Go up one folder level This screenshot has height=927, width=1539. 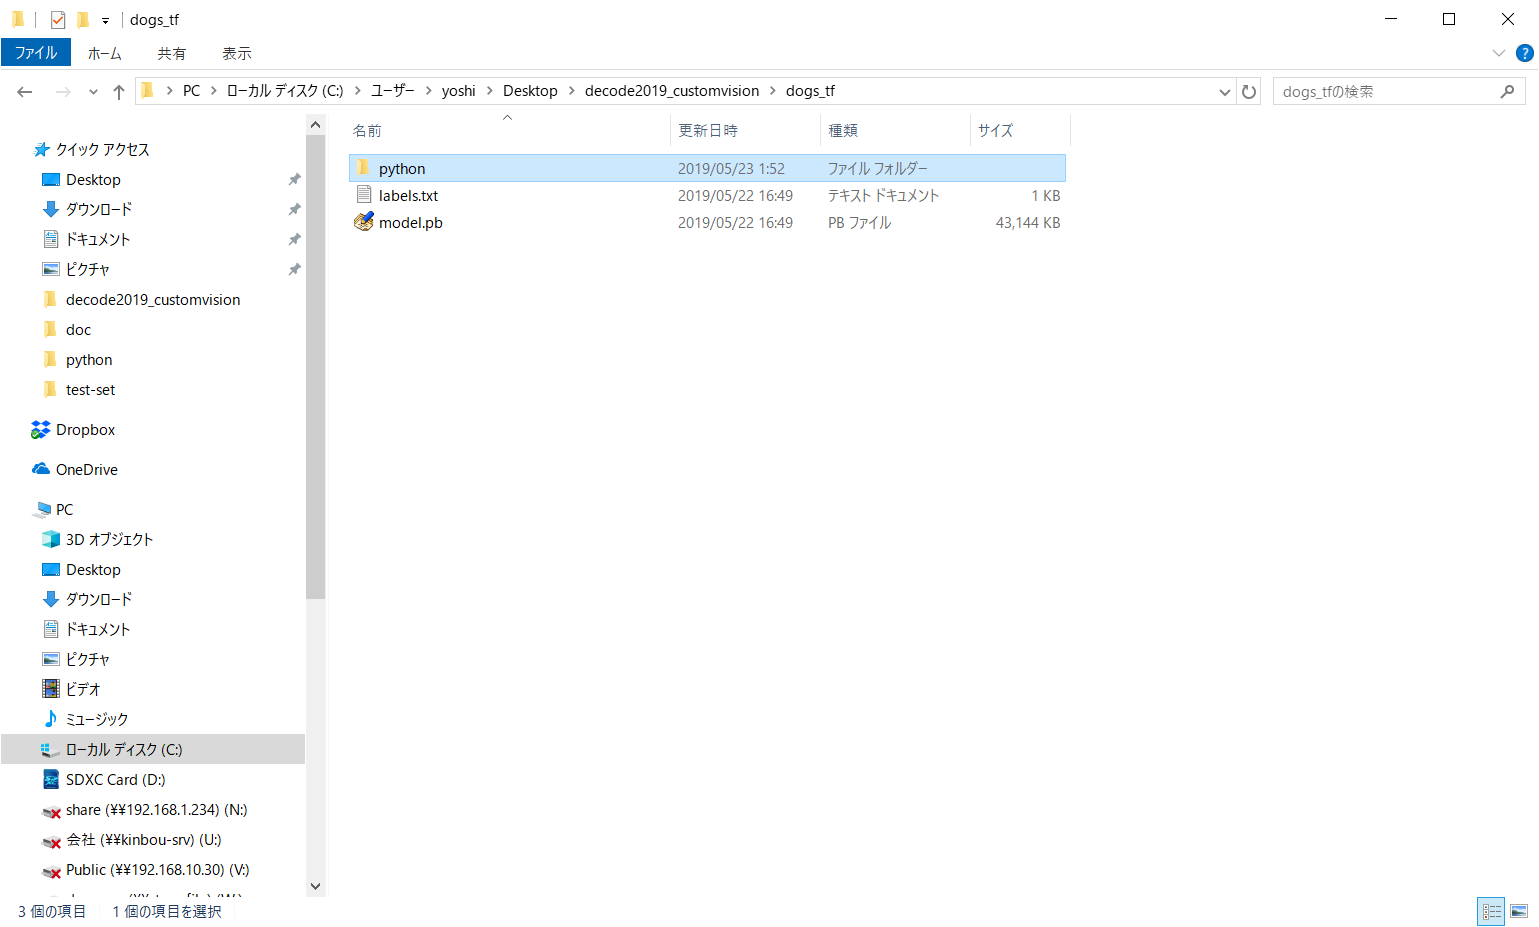(119, 92)
